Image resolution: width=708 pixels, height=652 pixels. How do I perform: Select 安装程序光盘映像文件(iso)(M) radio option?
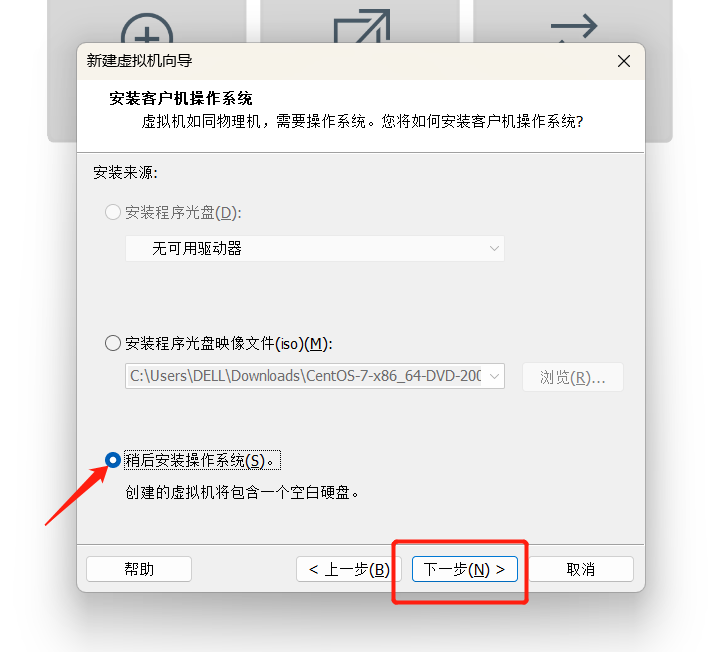[112, 343]
